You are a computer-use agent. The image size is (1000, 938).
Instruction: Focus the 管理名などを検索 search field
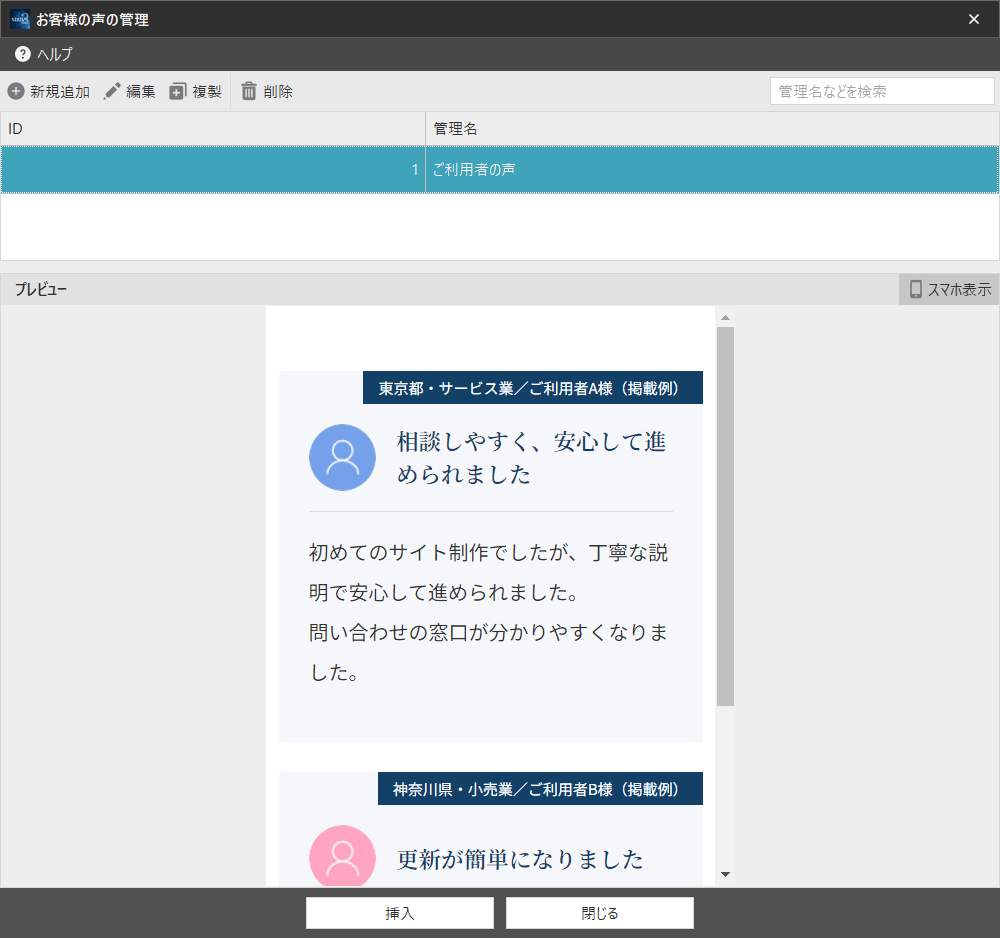click(882, 91)
